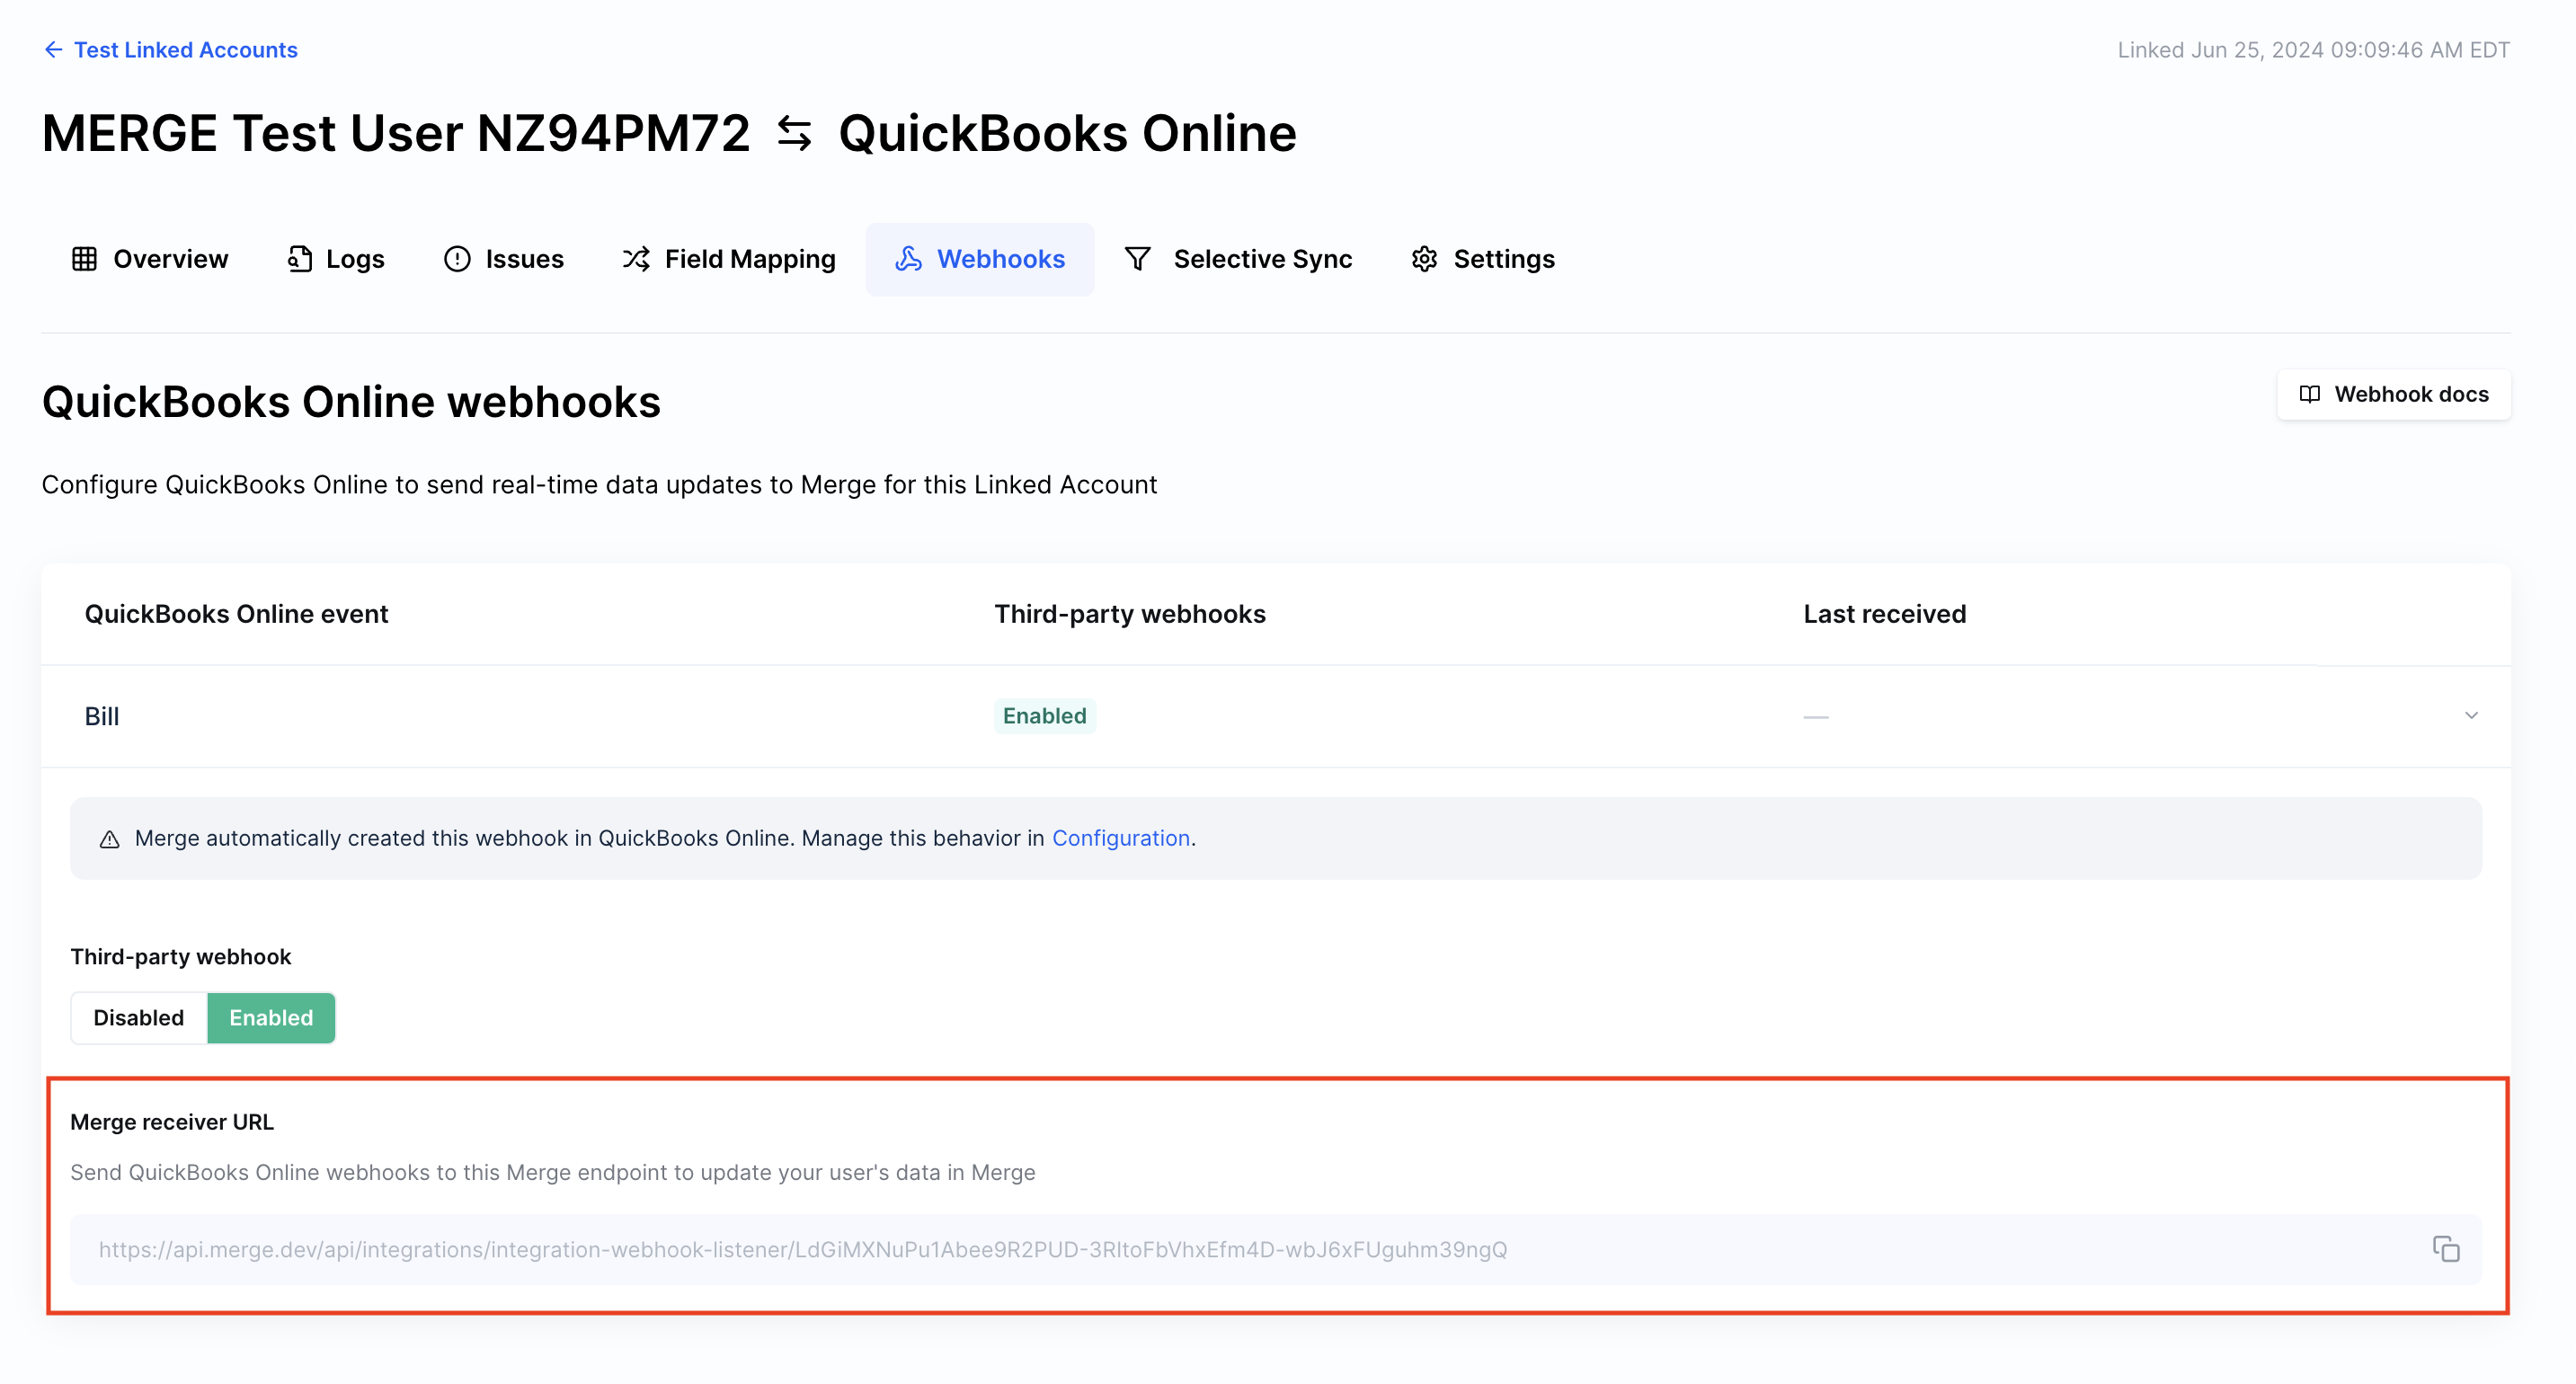Viewport: 2576px width, 1384px height.
Task: Click the Logs file-search icon
Action: [299, 259]
